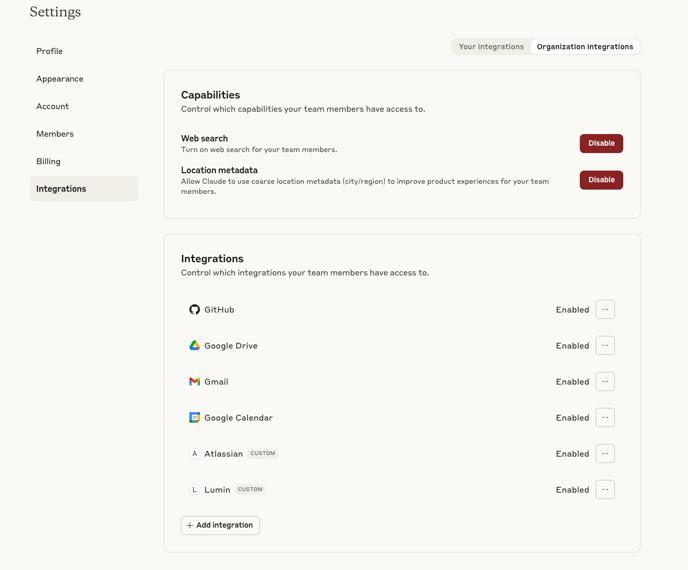Click Enabled status in Google Drive row

pos(572,346)
